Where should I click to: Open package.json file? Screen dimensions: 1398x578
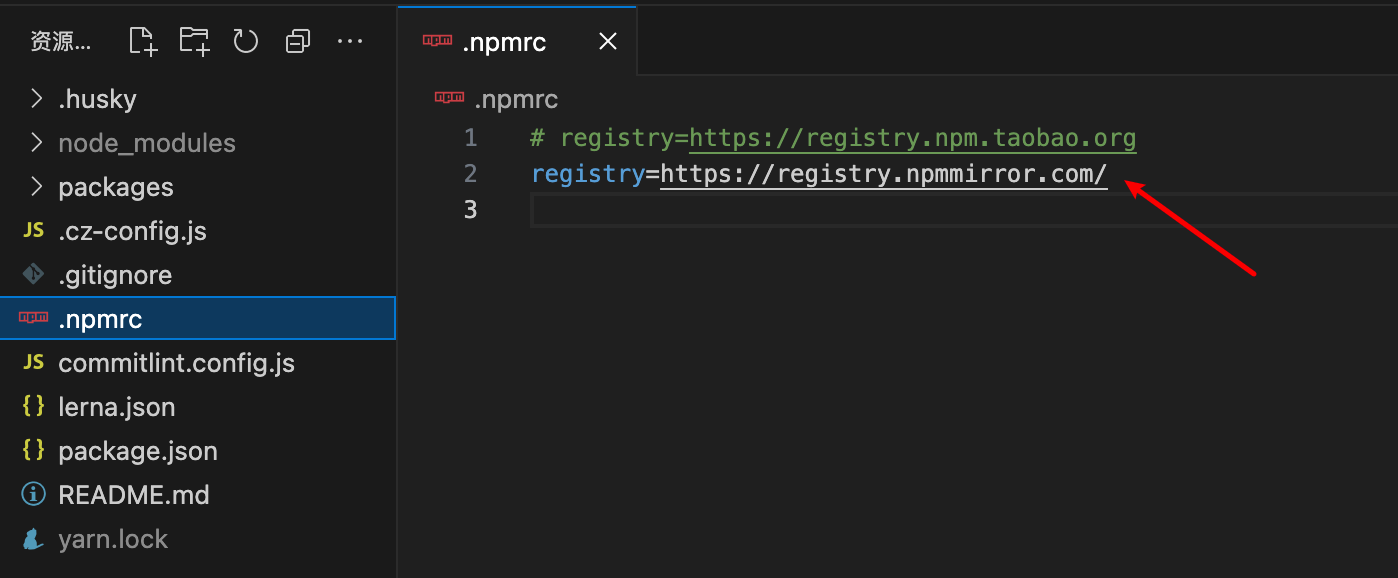138,451
